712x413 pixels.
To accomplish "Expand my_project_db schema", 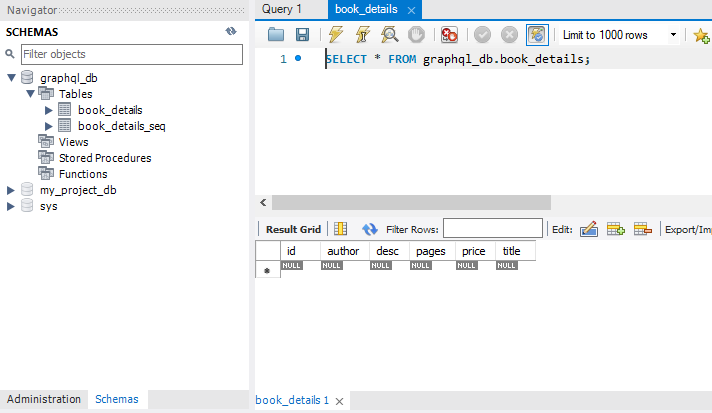I will pyautogui.click(x=10, y=190).
